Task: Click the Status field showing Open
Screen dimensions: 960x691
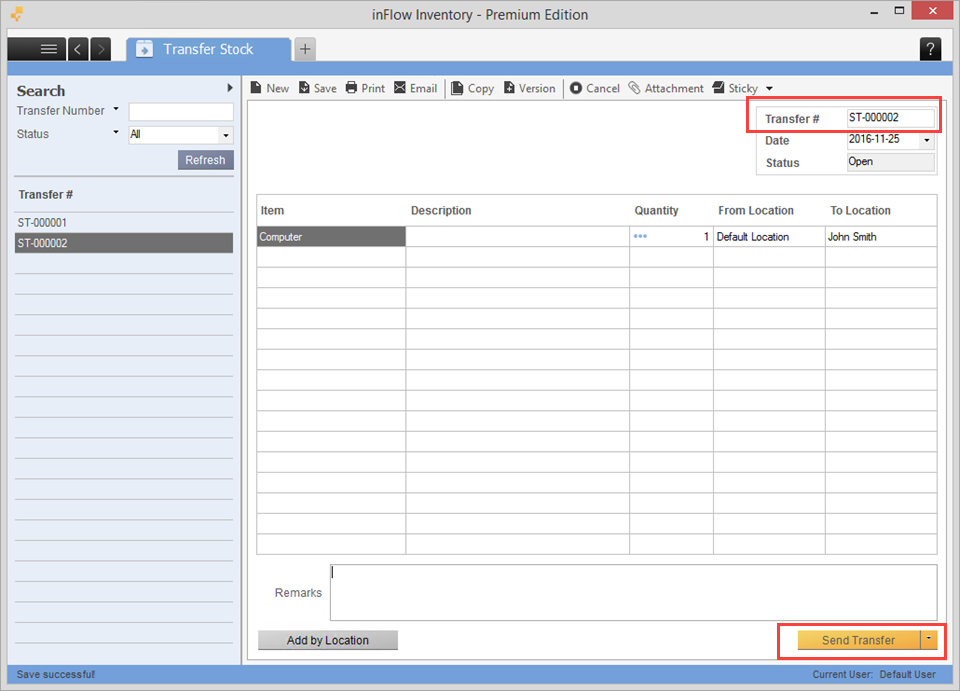Action: [891, 162]
